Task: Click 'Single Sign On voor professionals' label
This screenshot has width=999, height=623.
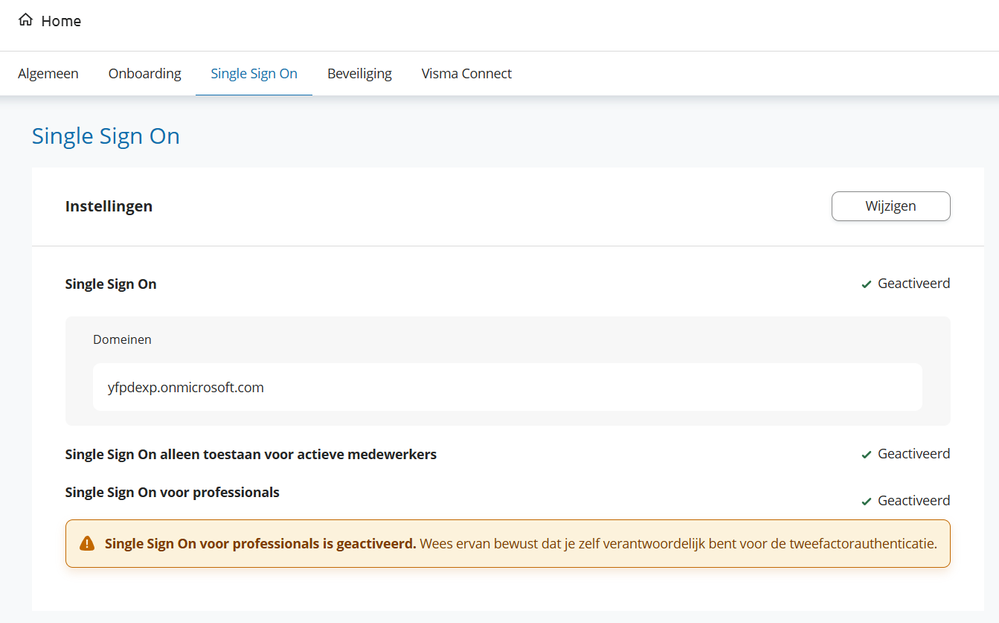Action: click(x=172, y=492)
